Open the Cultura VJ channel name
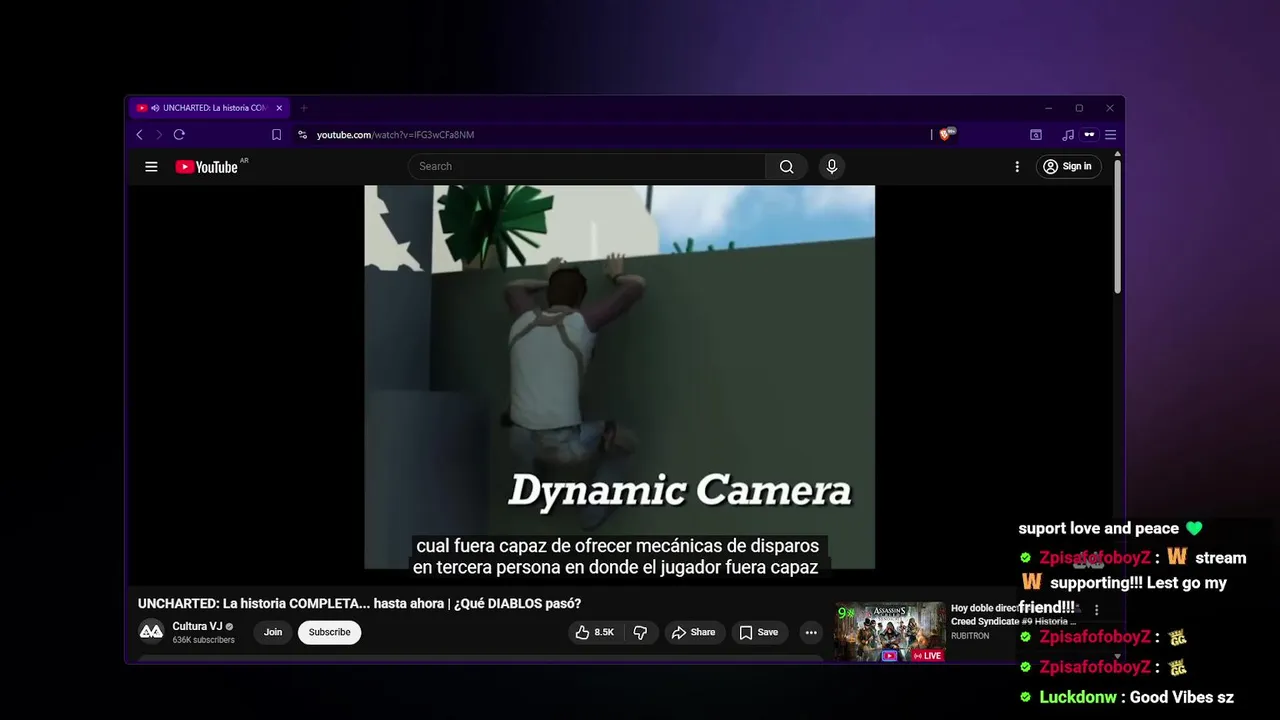Viewport: 1280px width, 720px height. click(197, 626)
